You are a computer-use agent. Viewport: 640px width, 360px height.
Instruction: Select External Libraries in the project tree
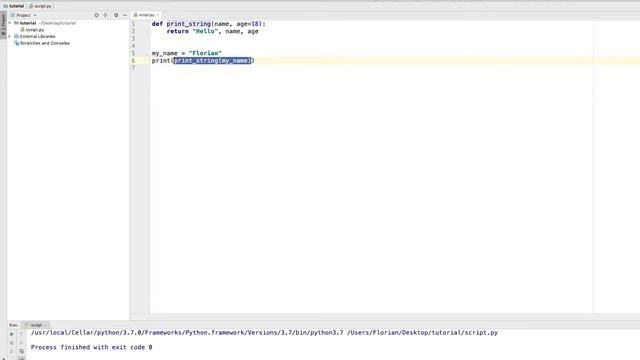pyautogui.click(x=38, y=36)
